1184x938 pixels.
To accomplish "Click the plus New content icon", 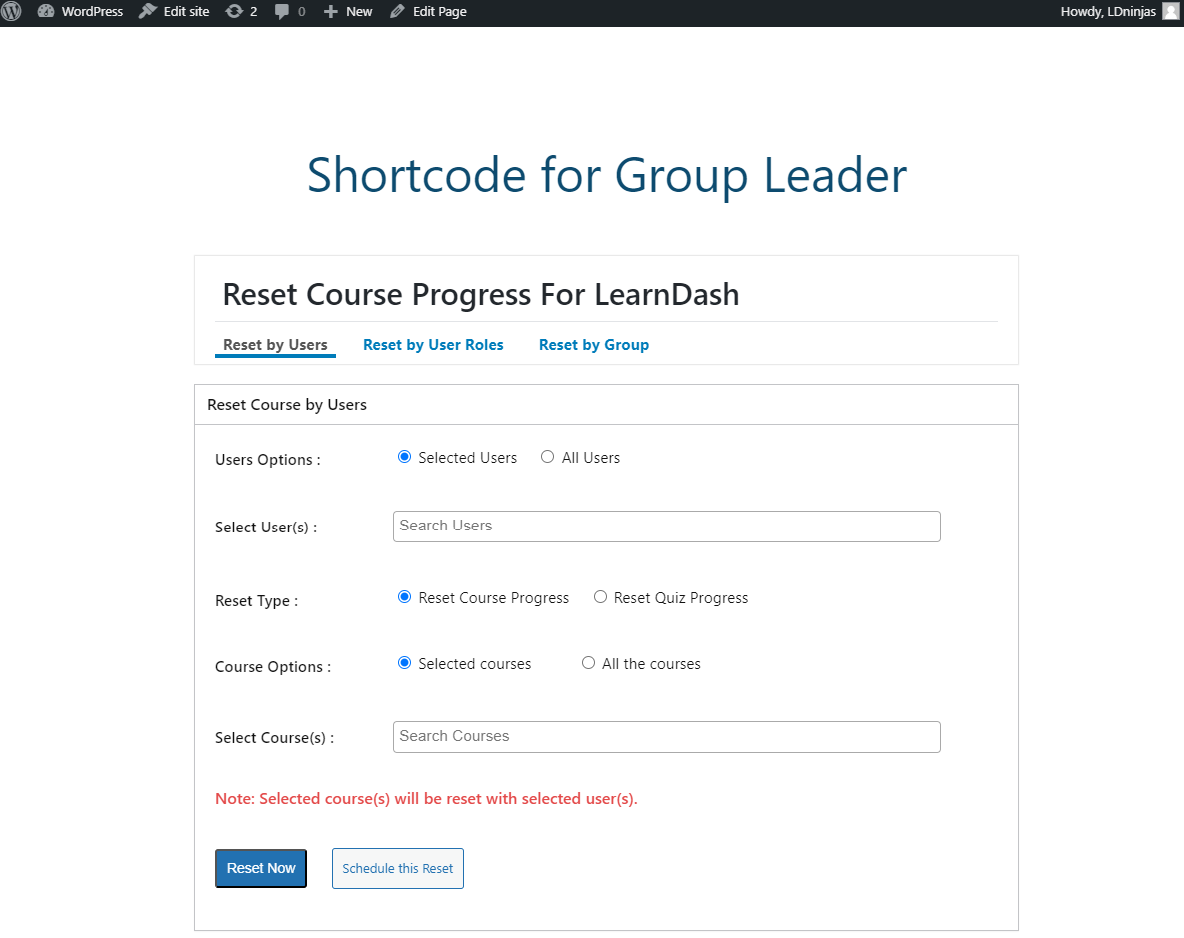I will tap(331, 11).
